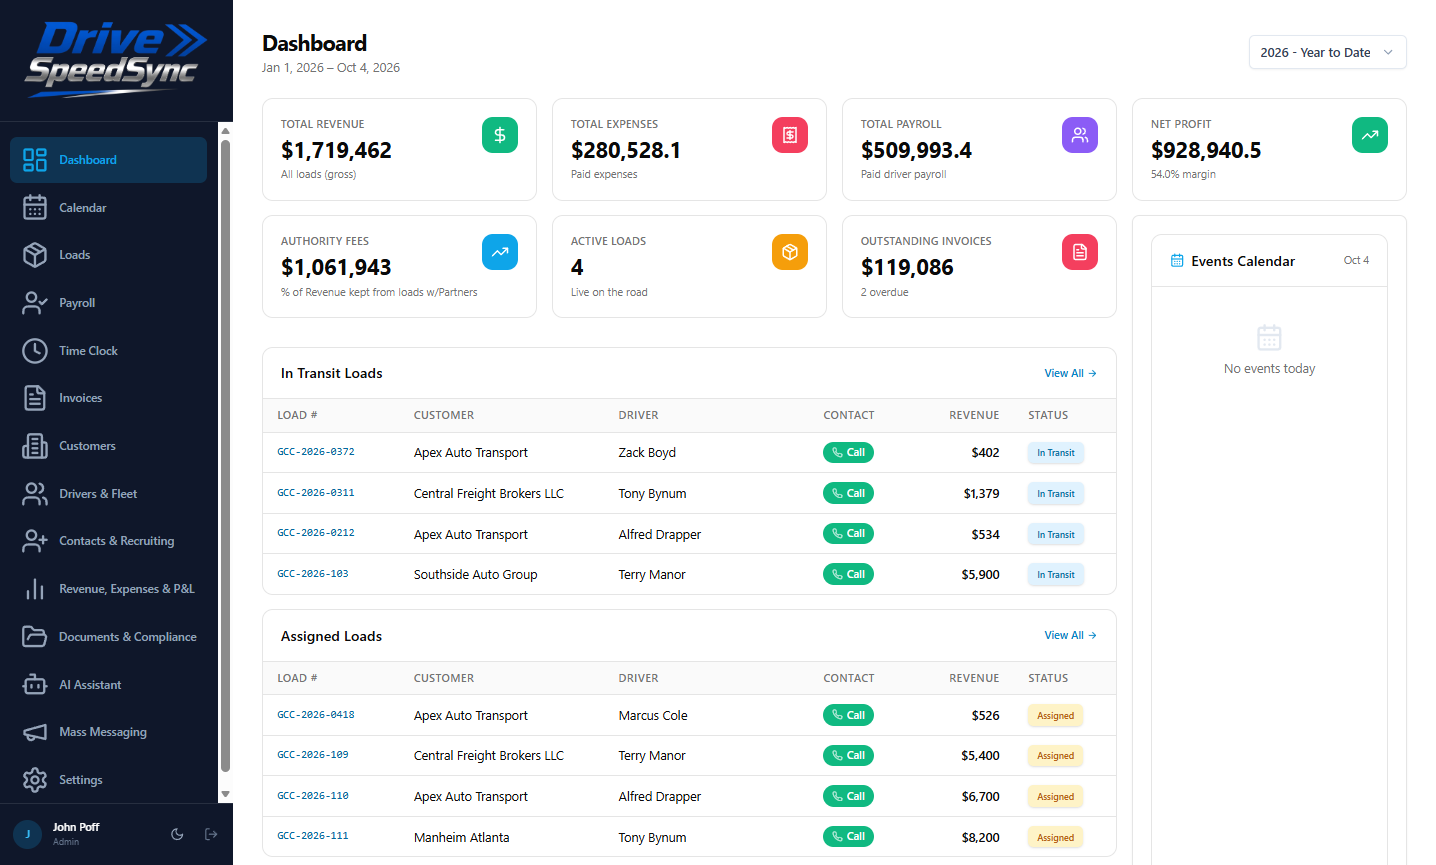Call driver Marcus Cole
This screenshot has width=1436, height=865.
[848, 715]
